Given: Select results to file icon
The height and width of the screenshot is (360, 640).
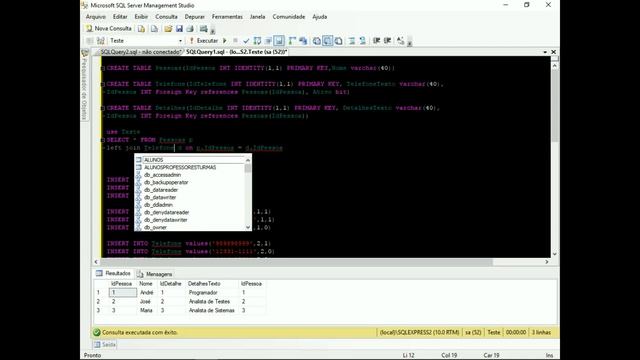Looking at the screenshot, I should (338, 41).
